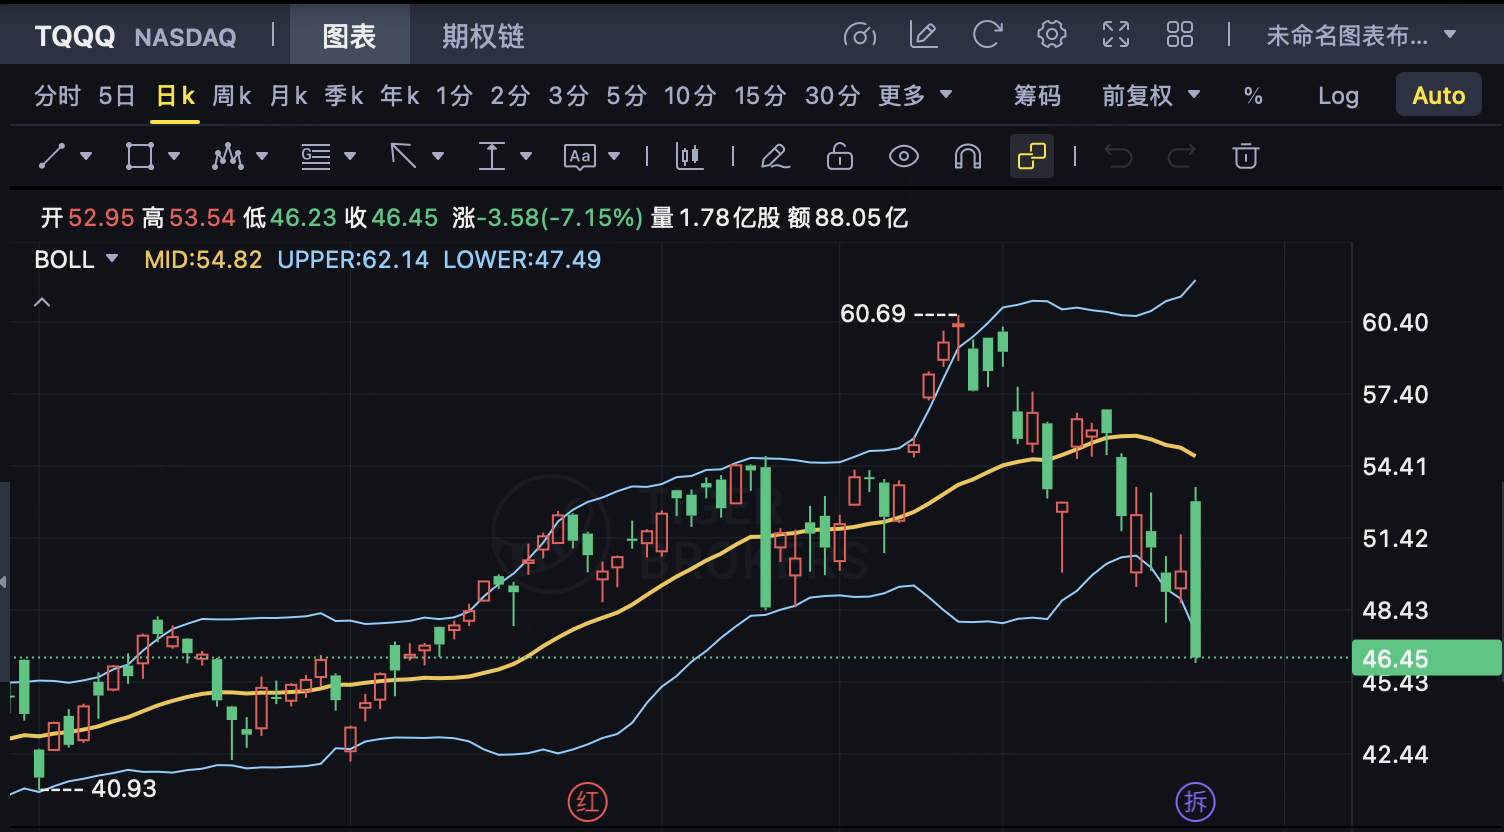Open the 前复权 adjustment dropdown
The image size is (1504, 832).
pyautogui.click(x=1151, y=96)
